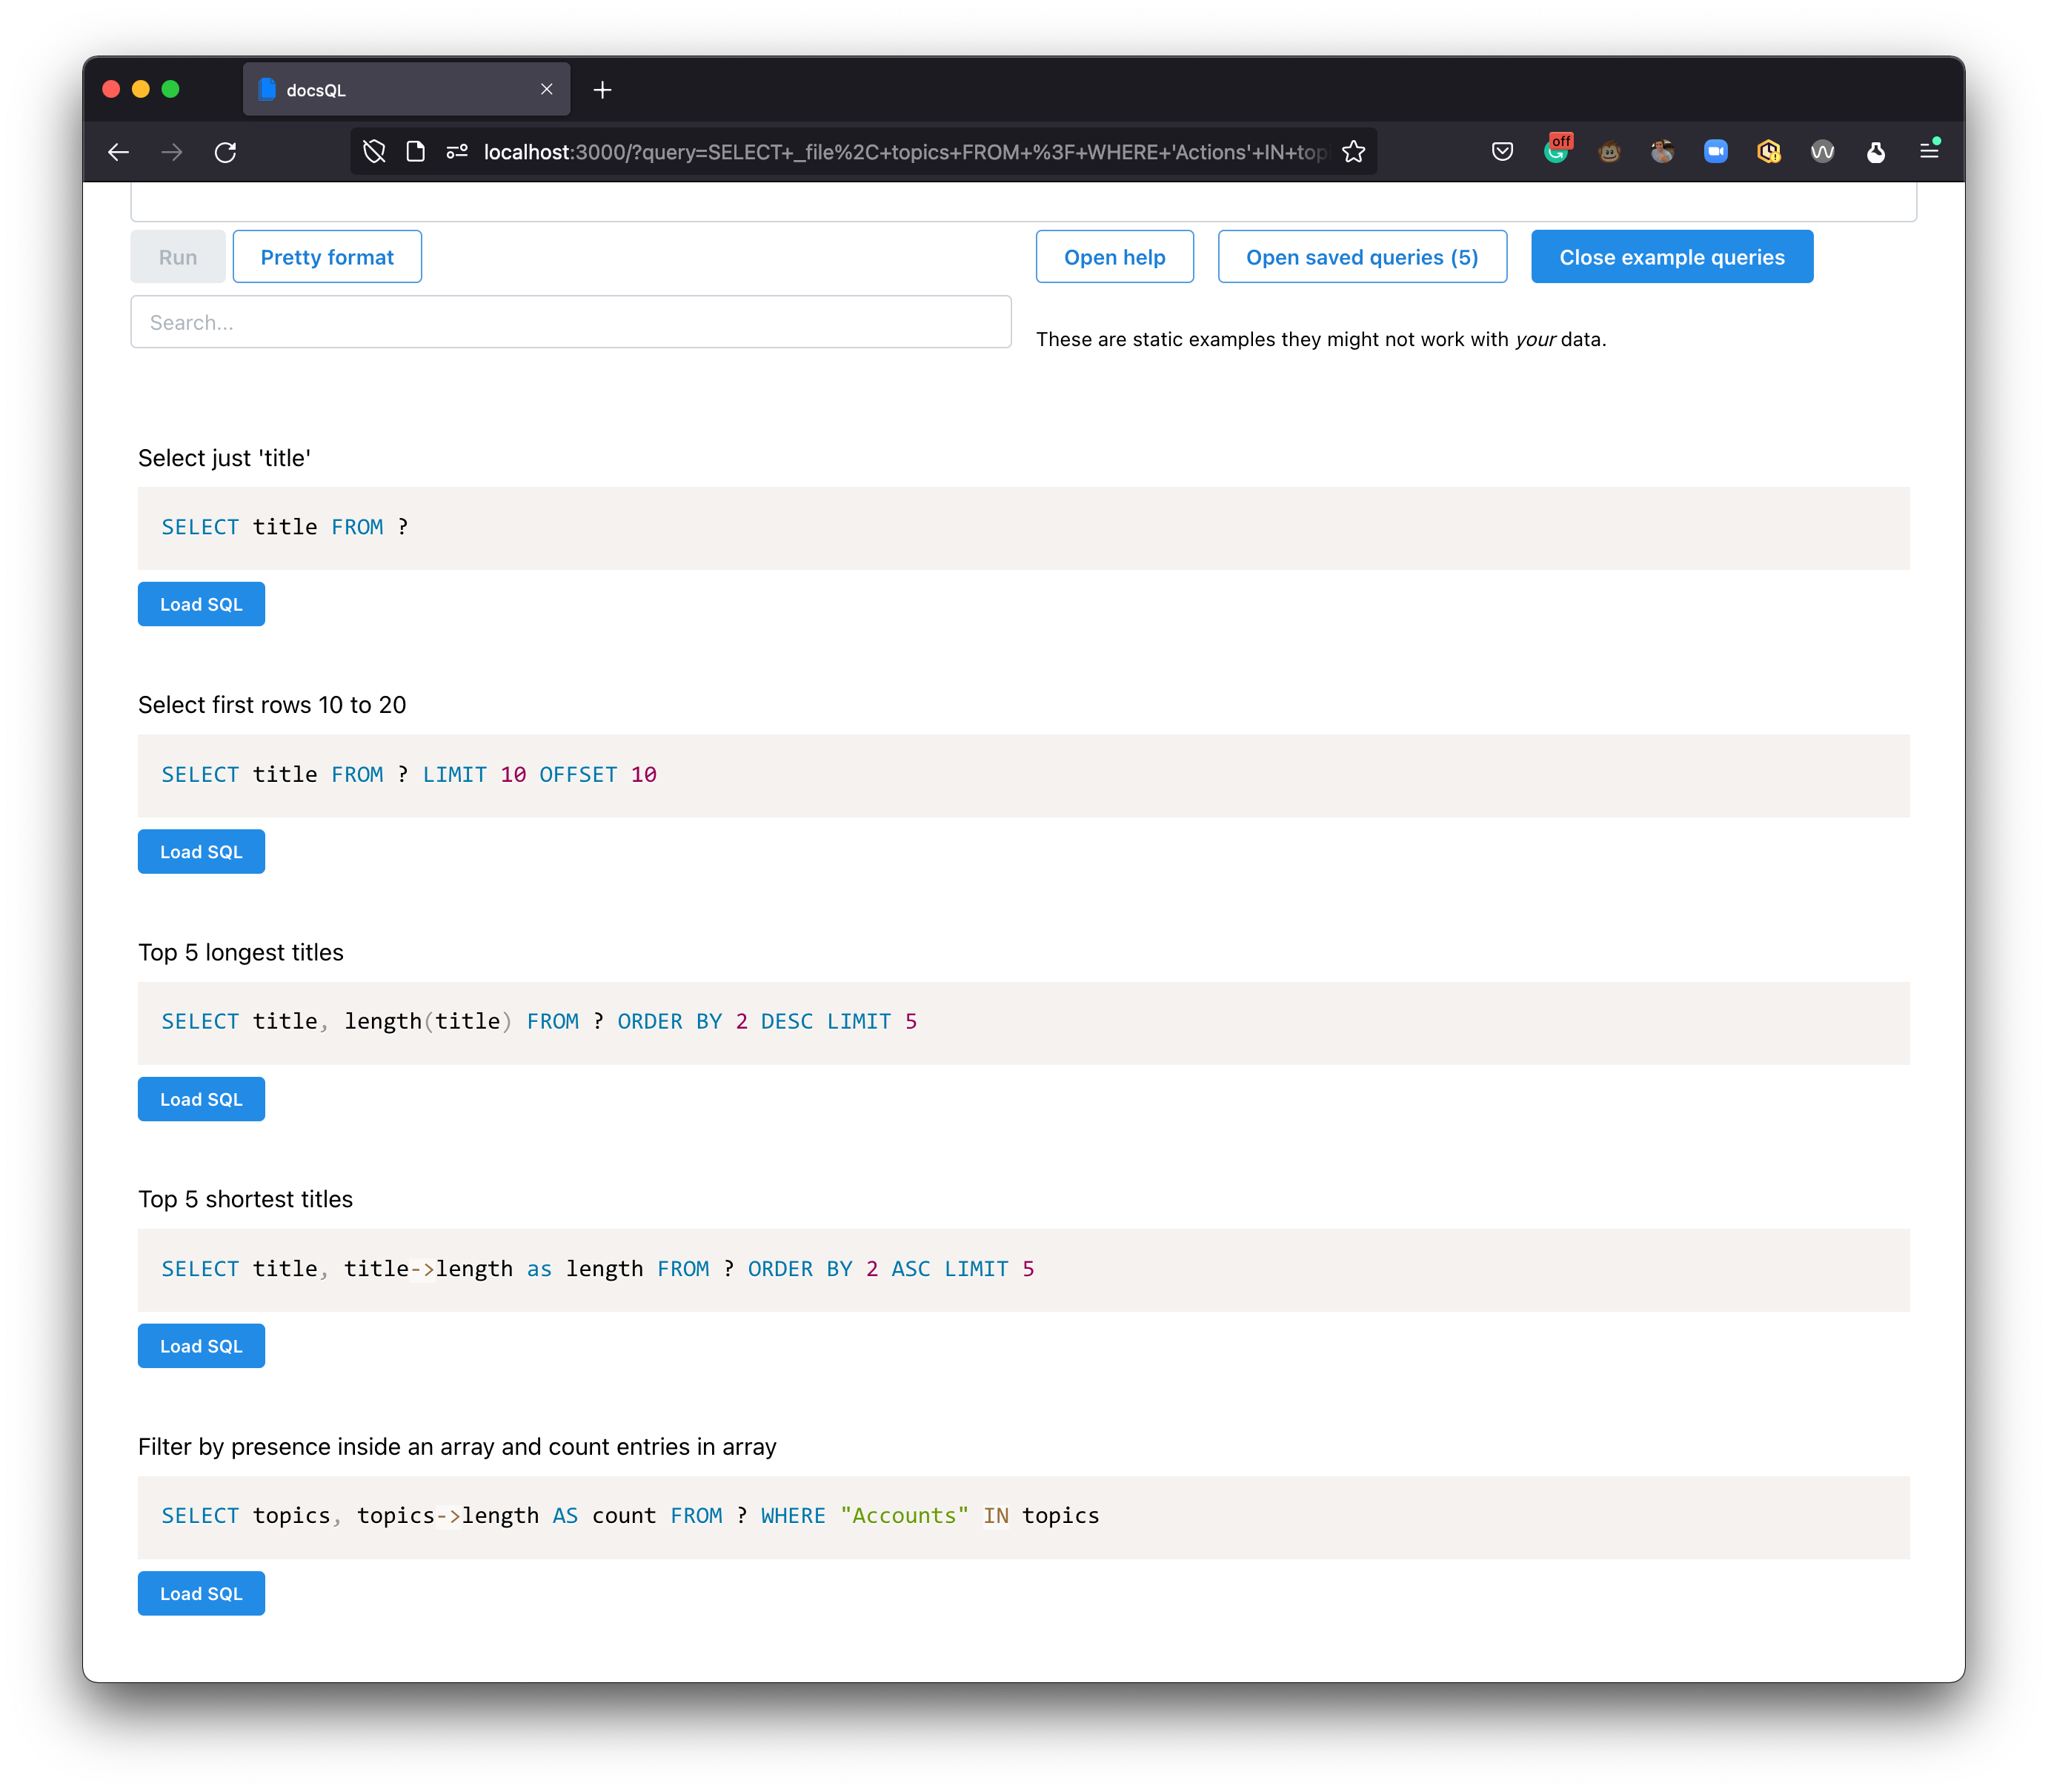Click the bookmark star in address bar
This screenshot has width=2048, height=1792.
1353,152
